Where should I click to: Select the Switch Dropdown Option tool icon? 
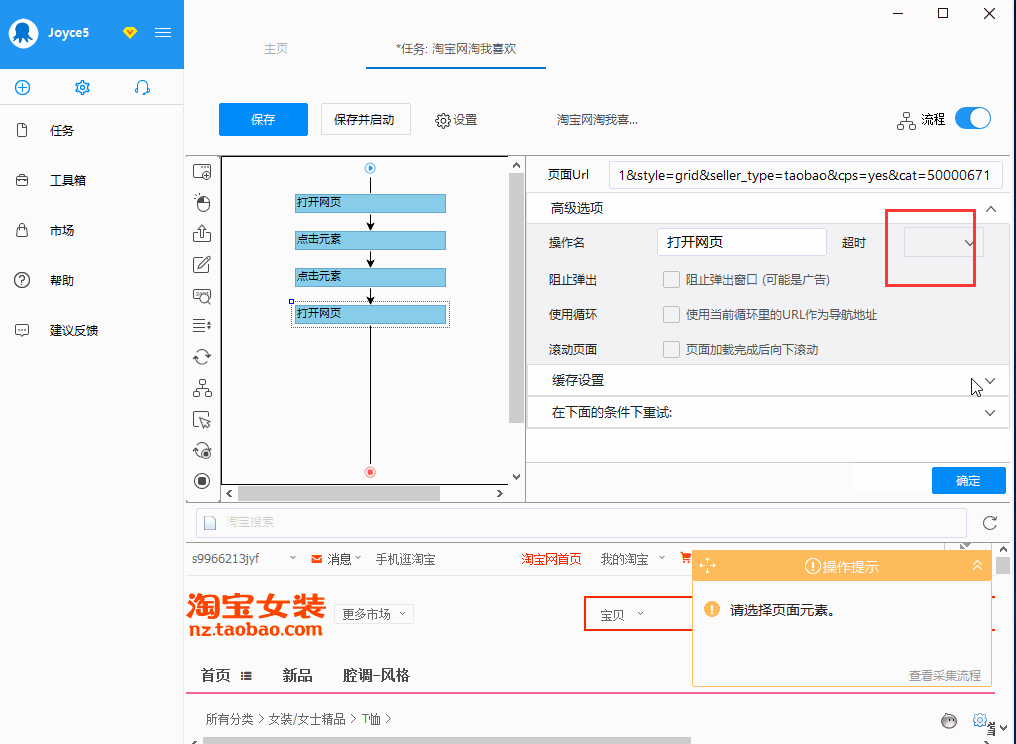[x=202, y=325]
